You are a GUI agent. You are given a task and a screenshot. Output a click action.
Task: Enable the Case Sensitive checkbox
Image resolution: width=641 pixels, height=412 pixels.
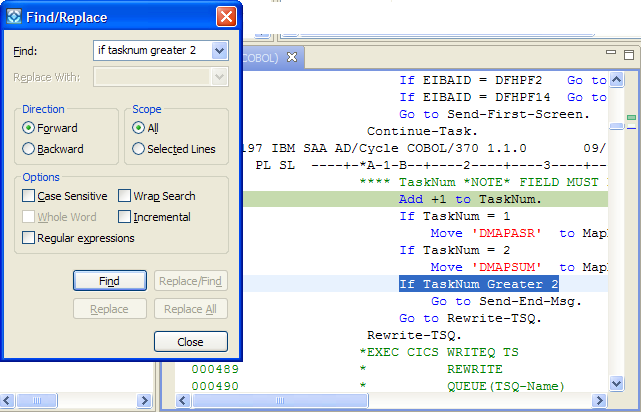[28, 196]
